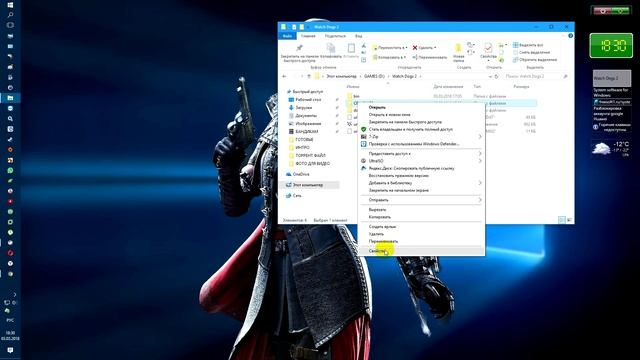Click the red X Delete ribbon icon

pos(415,48)
